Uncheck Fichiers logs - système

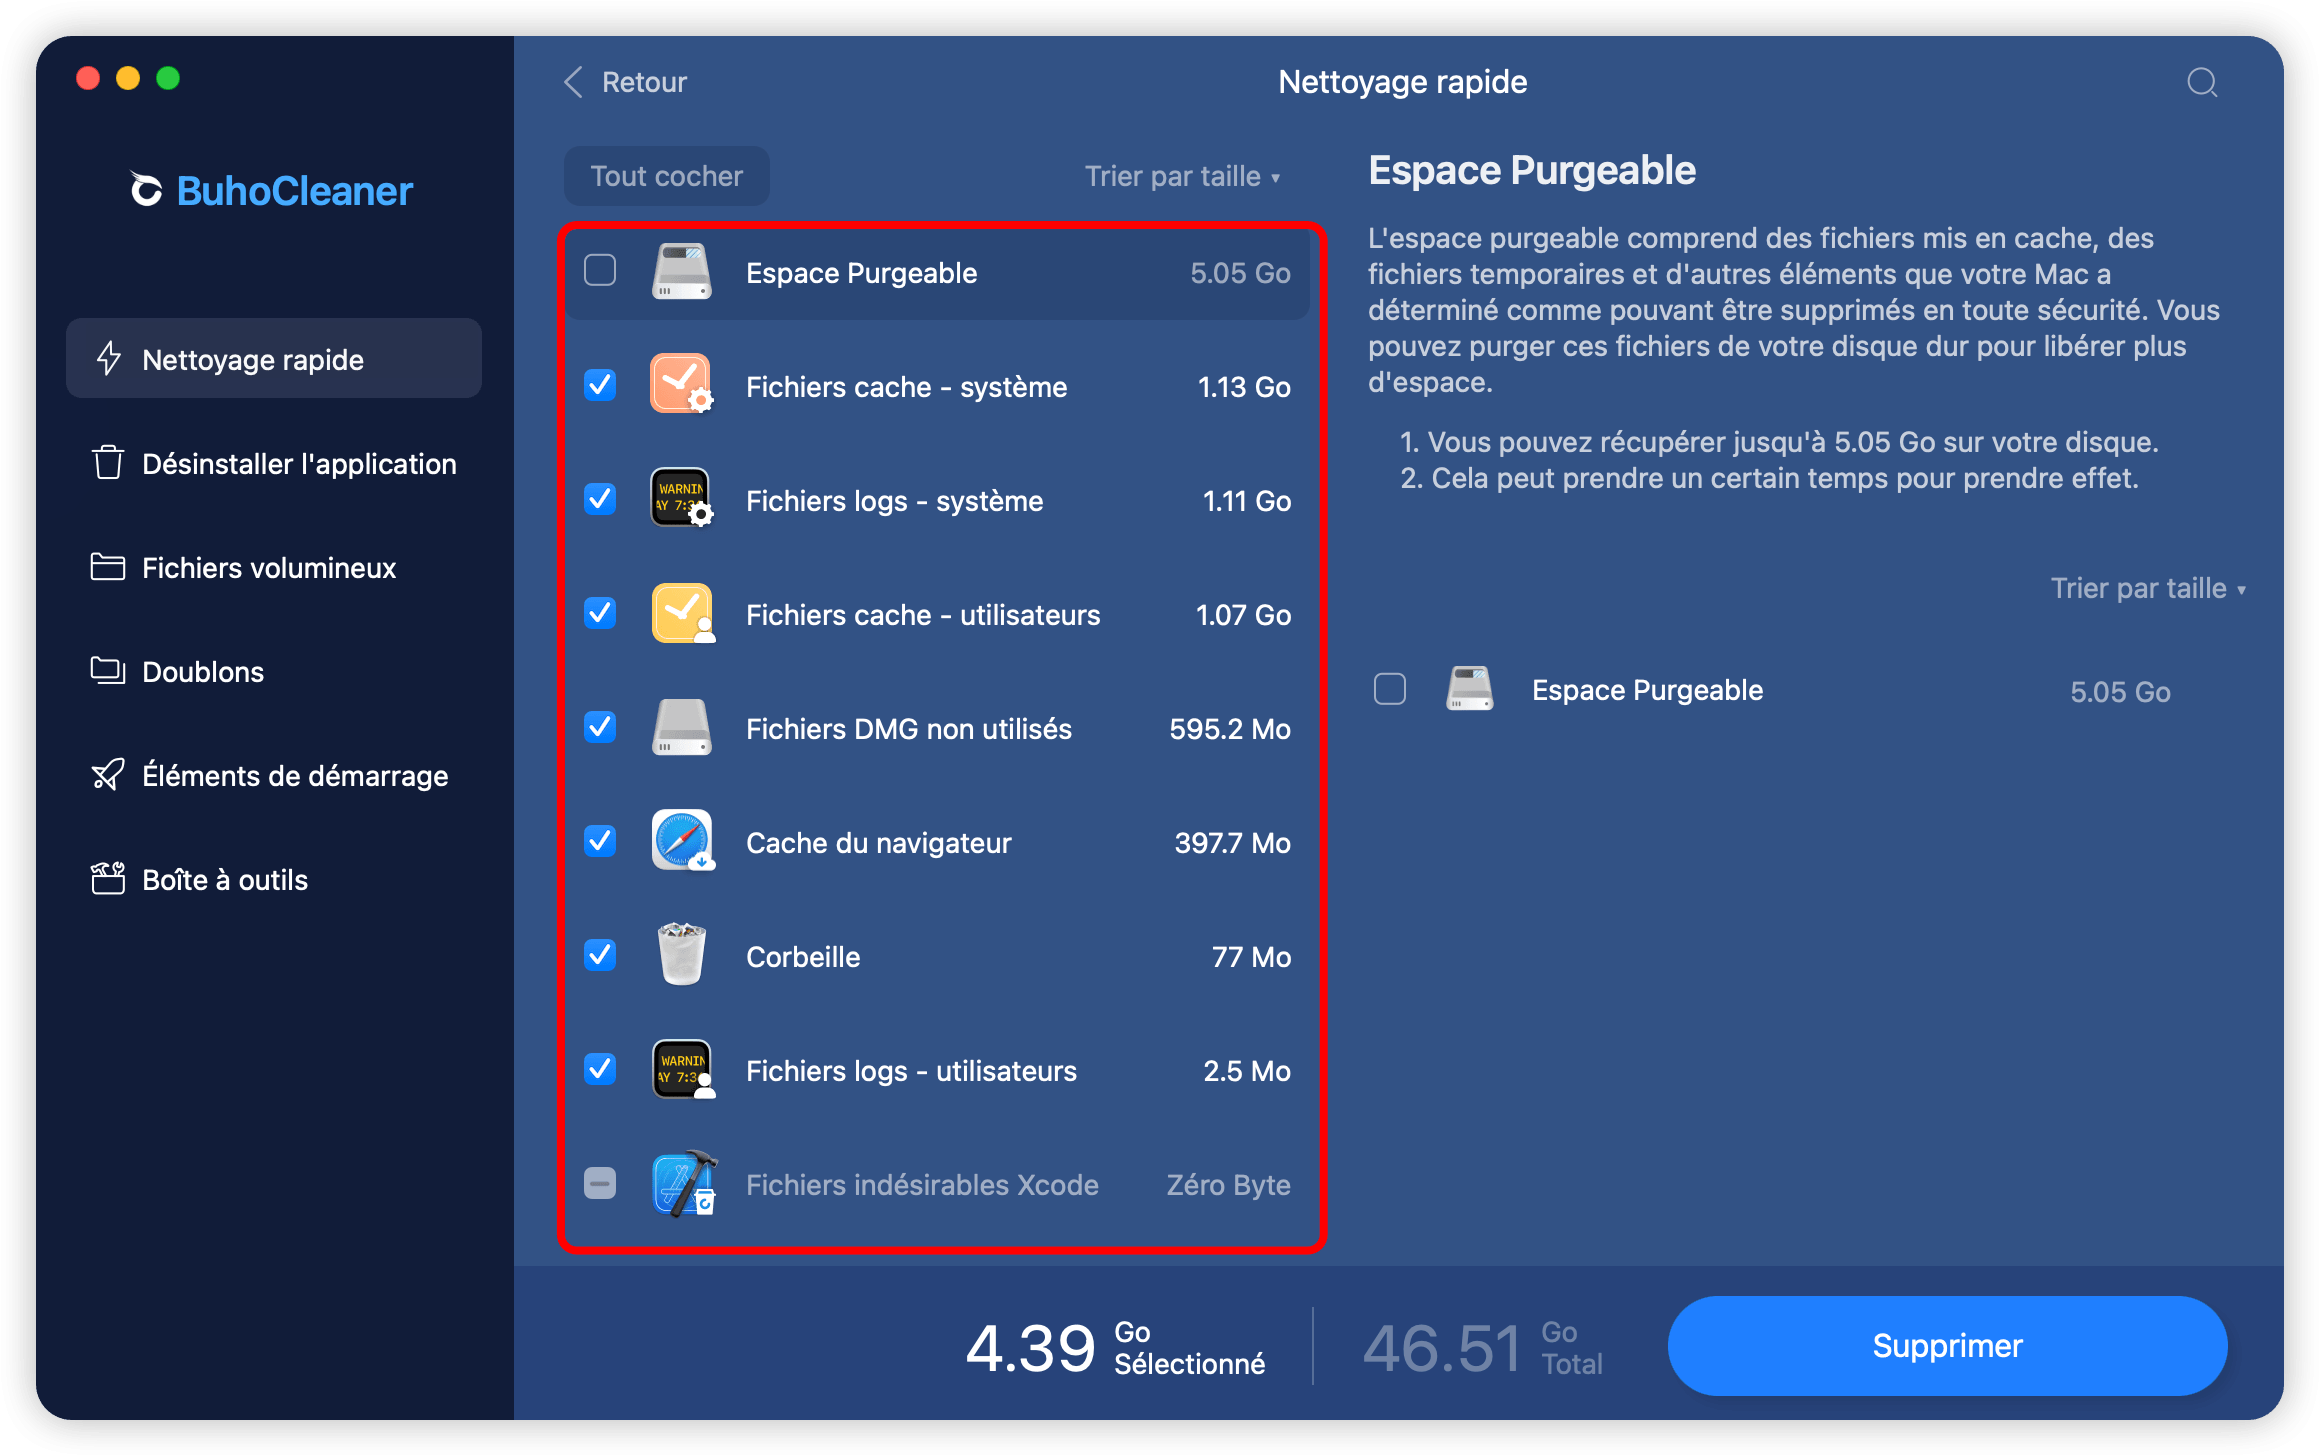point(600,498)
